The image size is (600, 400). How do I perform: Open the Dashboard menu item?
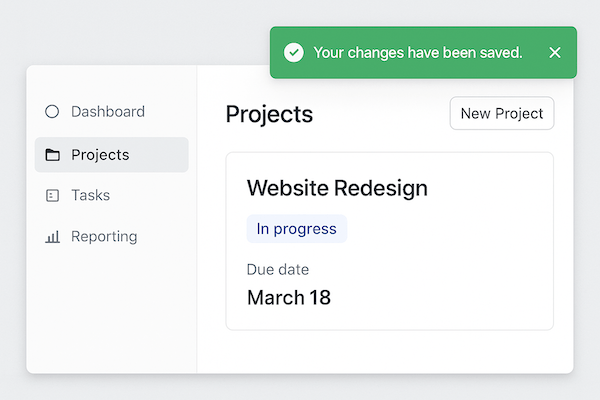[108, 112]
